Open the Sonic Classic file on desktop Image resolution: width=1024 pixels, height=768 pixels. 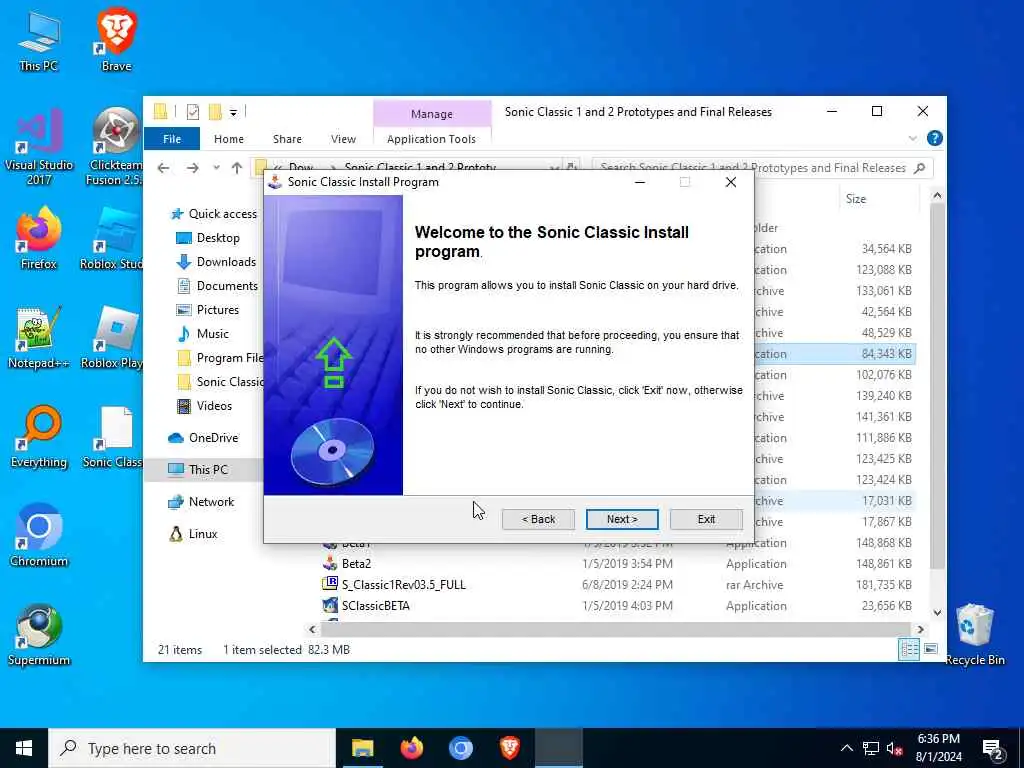pyautogui.click(x=114, y=438)
